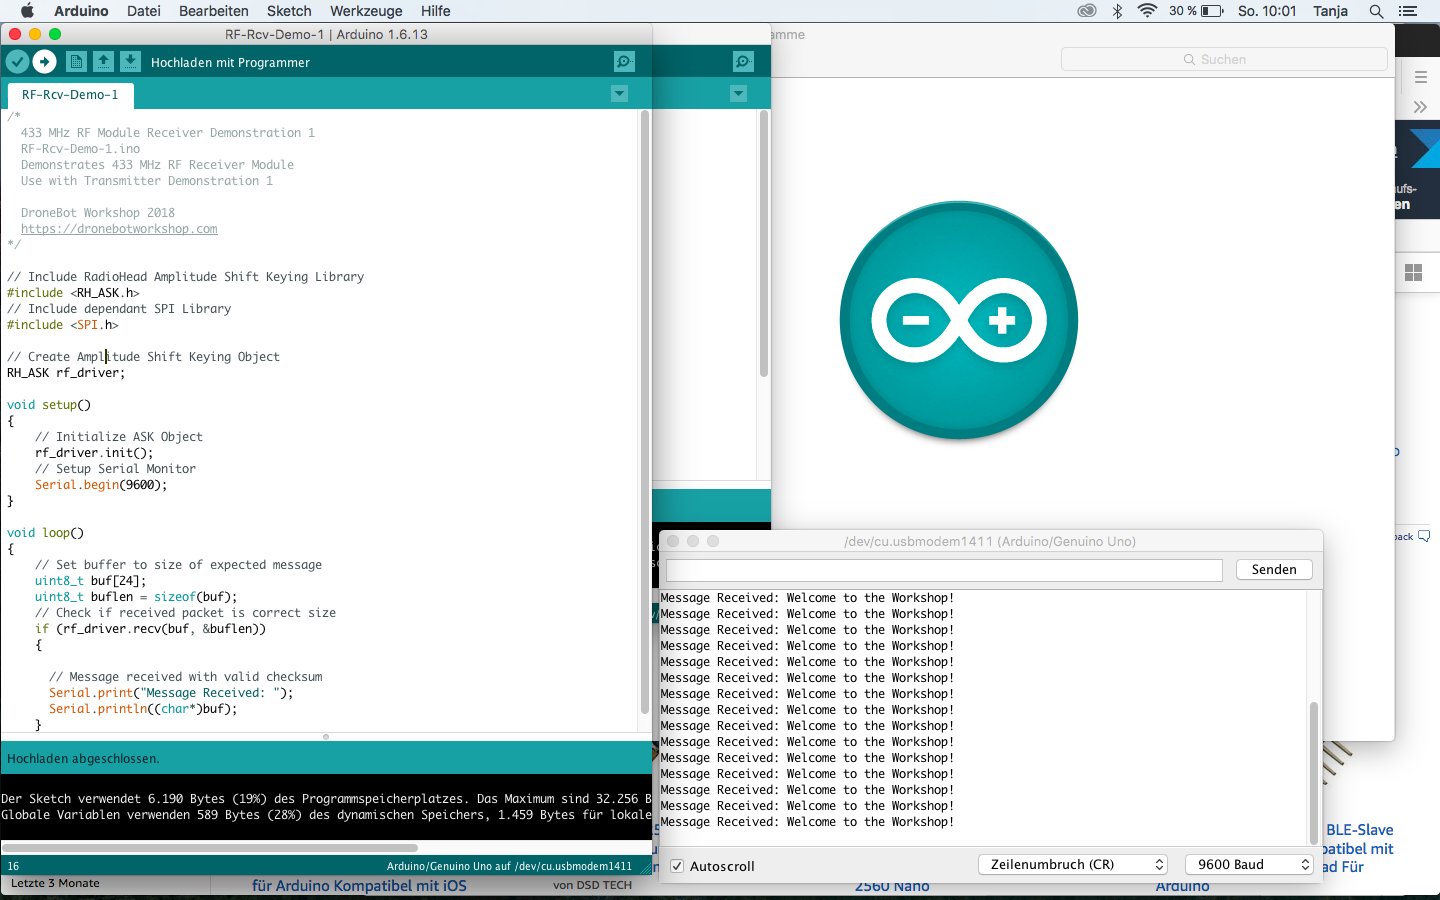This screenshot has width=1440, height=900.
Task: Create a new sketch with the page icon
Action: [76, 62]
